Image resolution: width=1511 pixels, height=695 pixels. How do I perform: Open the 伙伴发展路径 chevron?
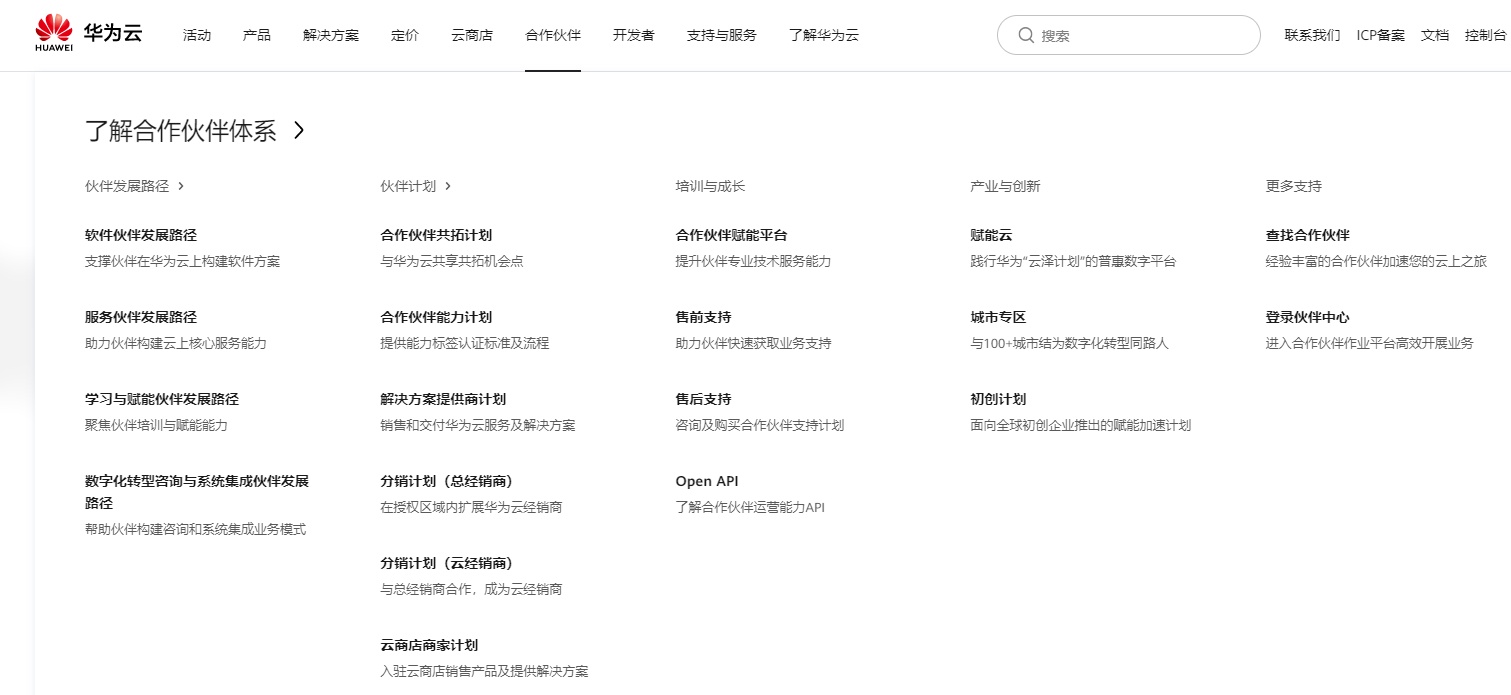tap(181, 186)
